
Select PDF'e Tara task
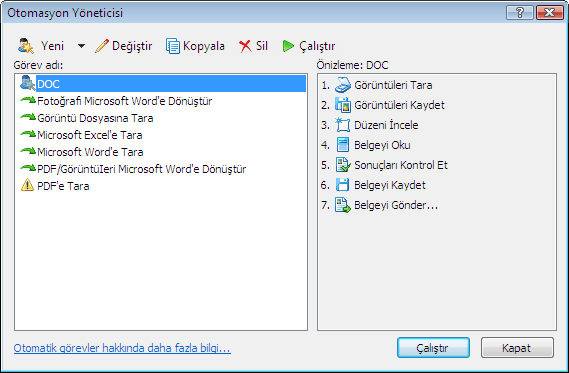[63, 186]
